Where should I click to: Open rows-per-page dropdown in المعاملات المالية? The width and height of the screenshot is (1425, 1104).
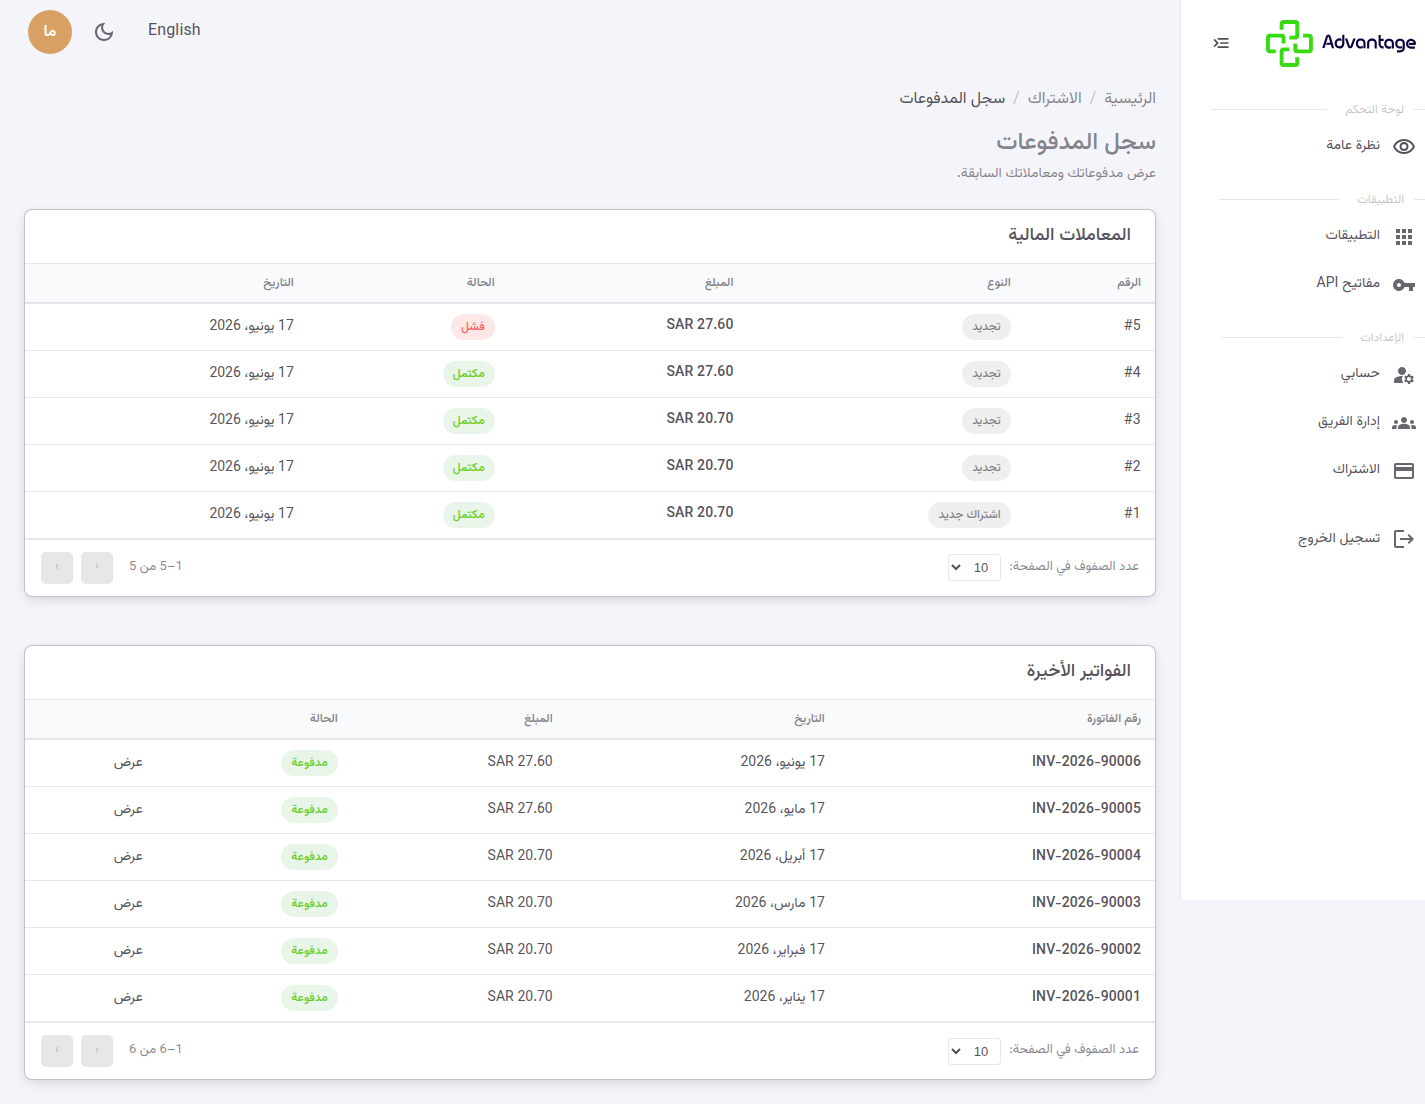[x=974, y=567]
